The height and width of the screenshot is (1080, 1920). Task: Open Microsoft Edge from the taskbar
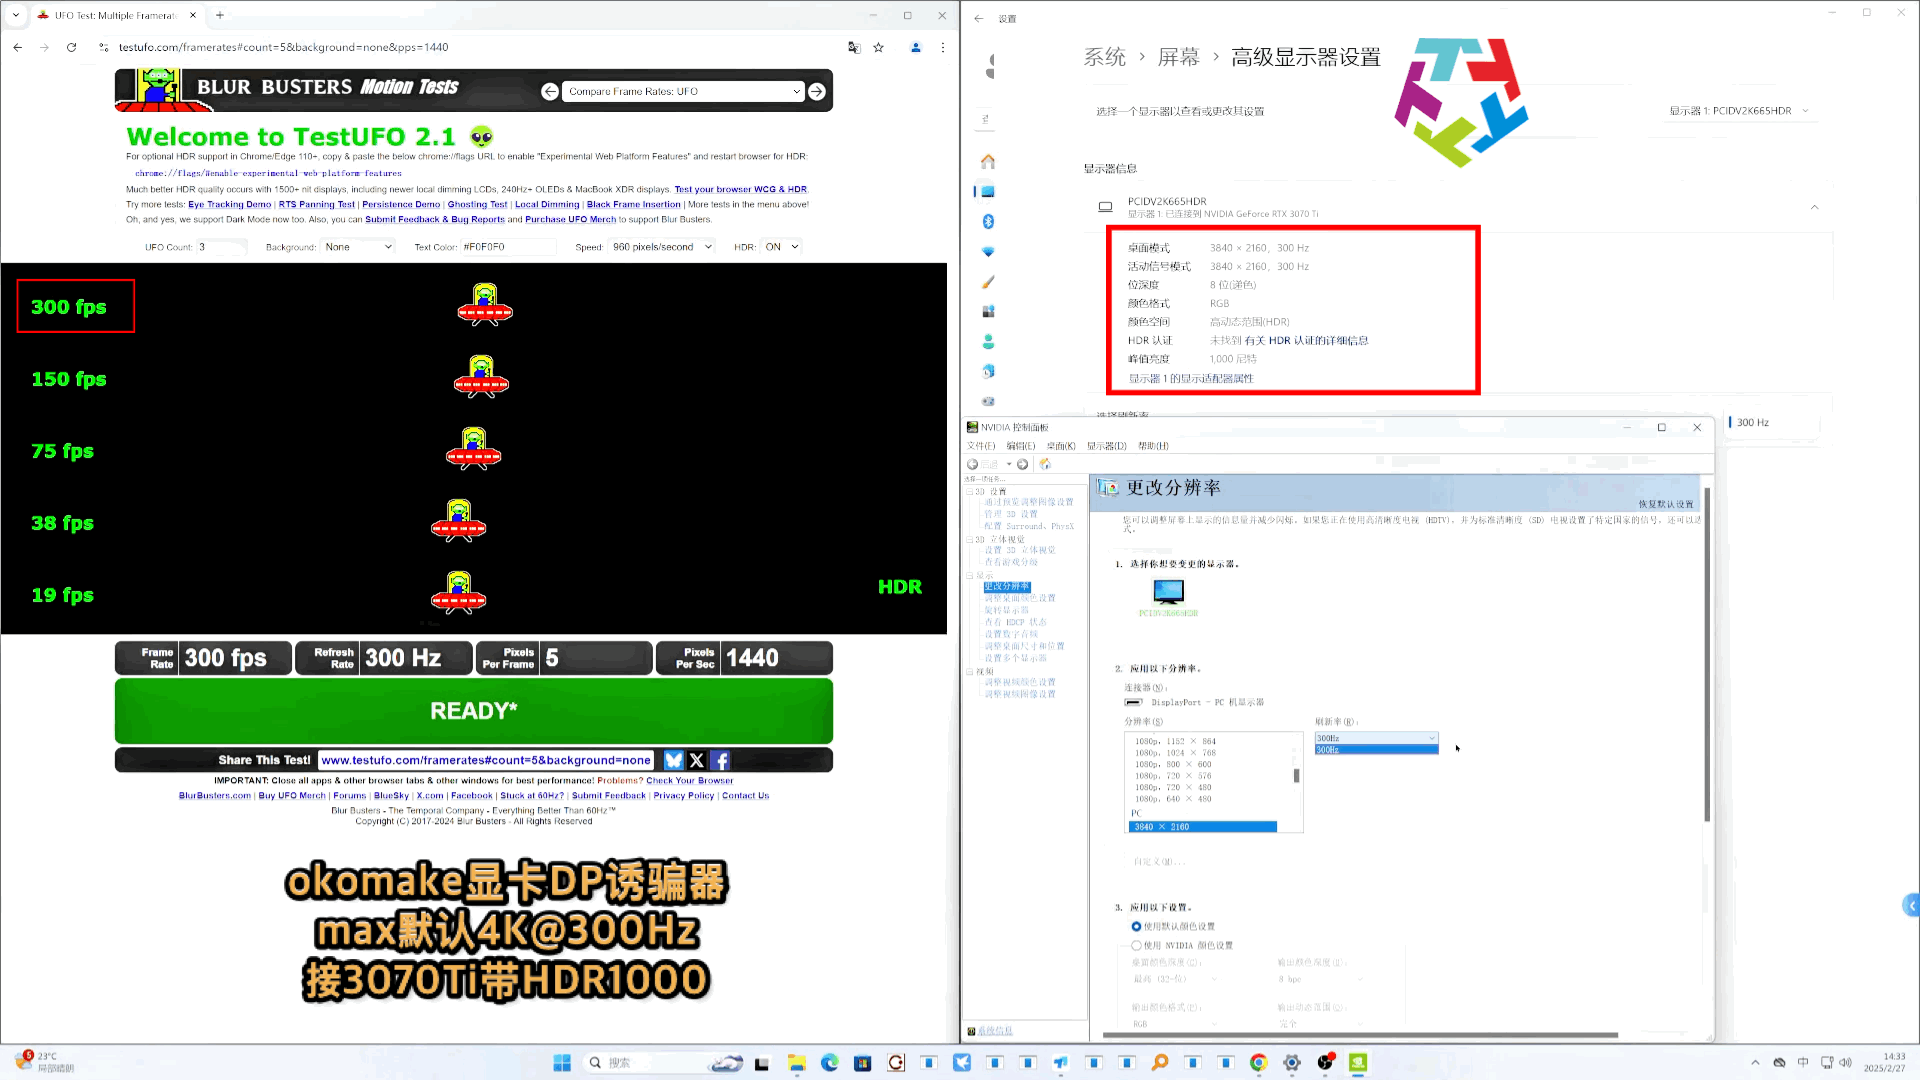click(829, 1062)
